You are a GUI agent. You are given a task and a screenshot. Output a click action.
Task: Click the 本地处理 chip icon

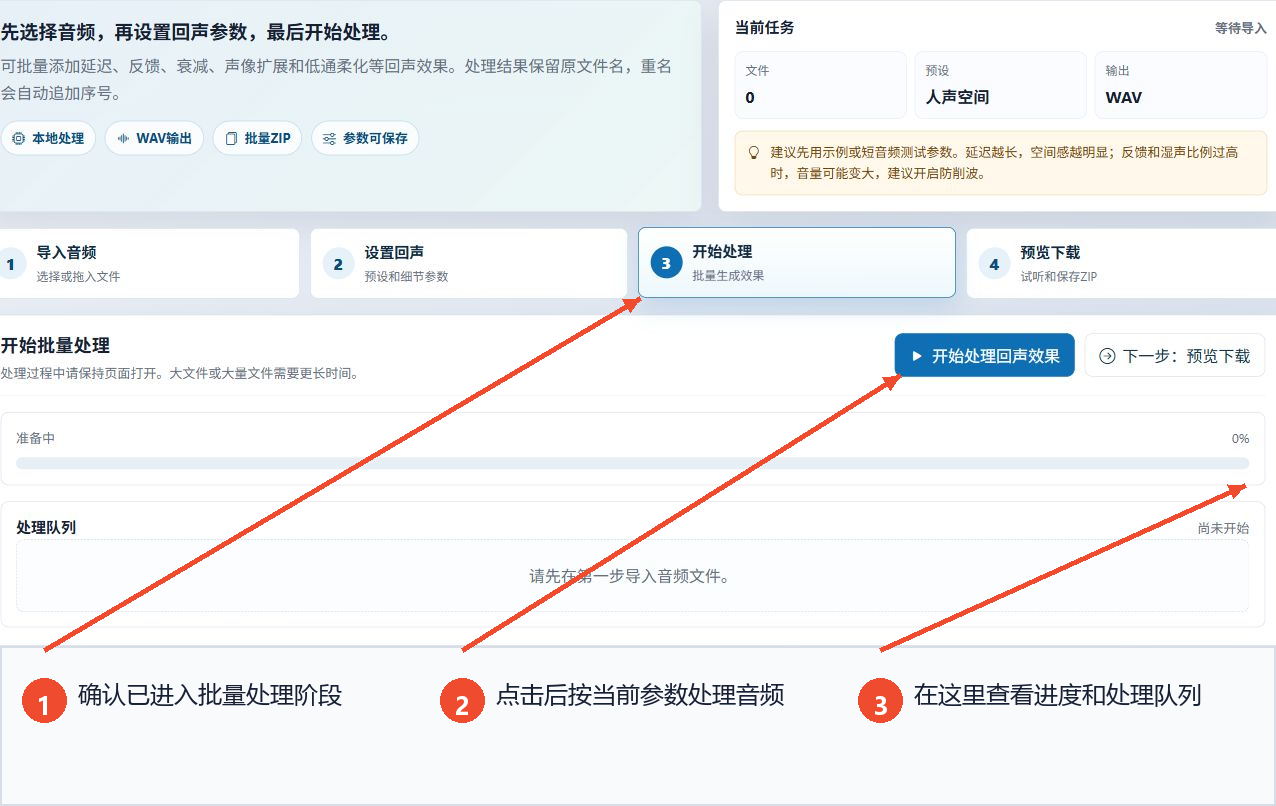pyautogui.click(x=18, y=139)
